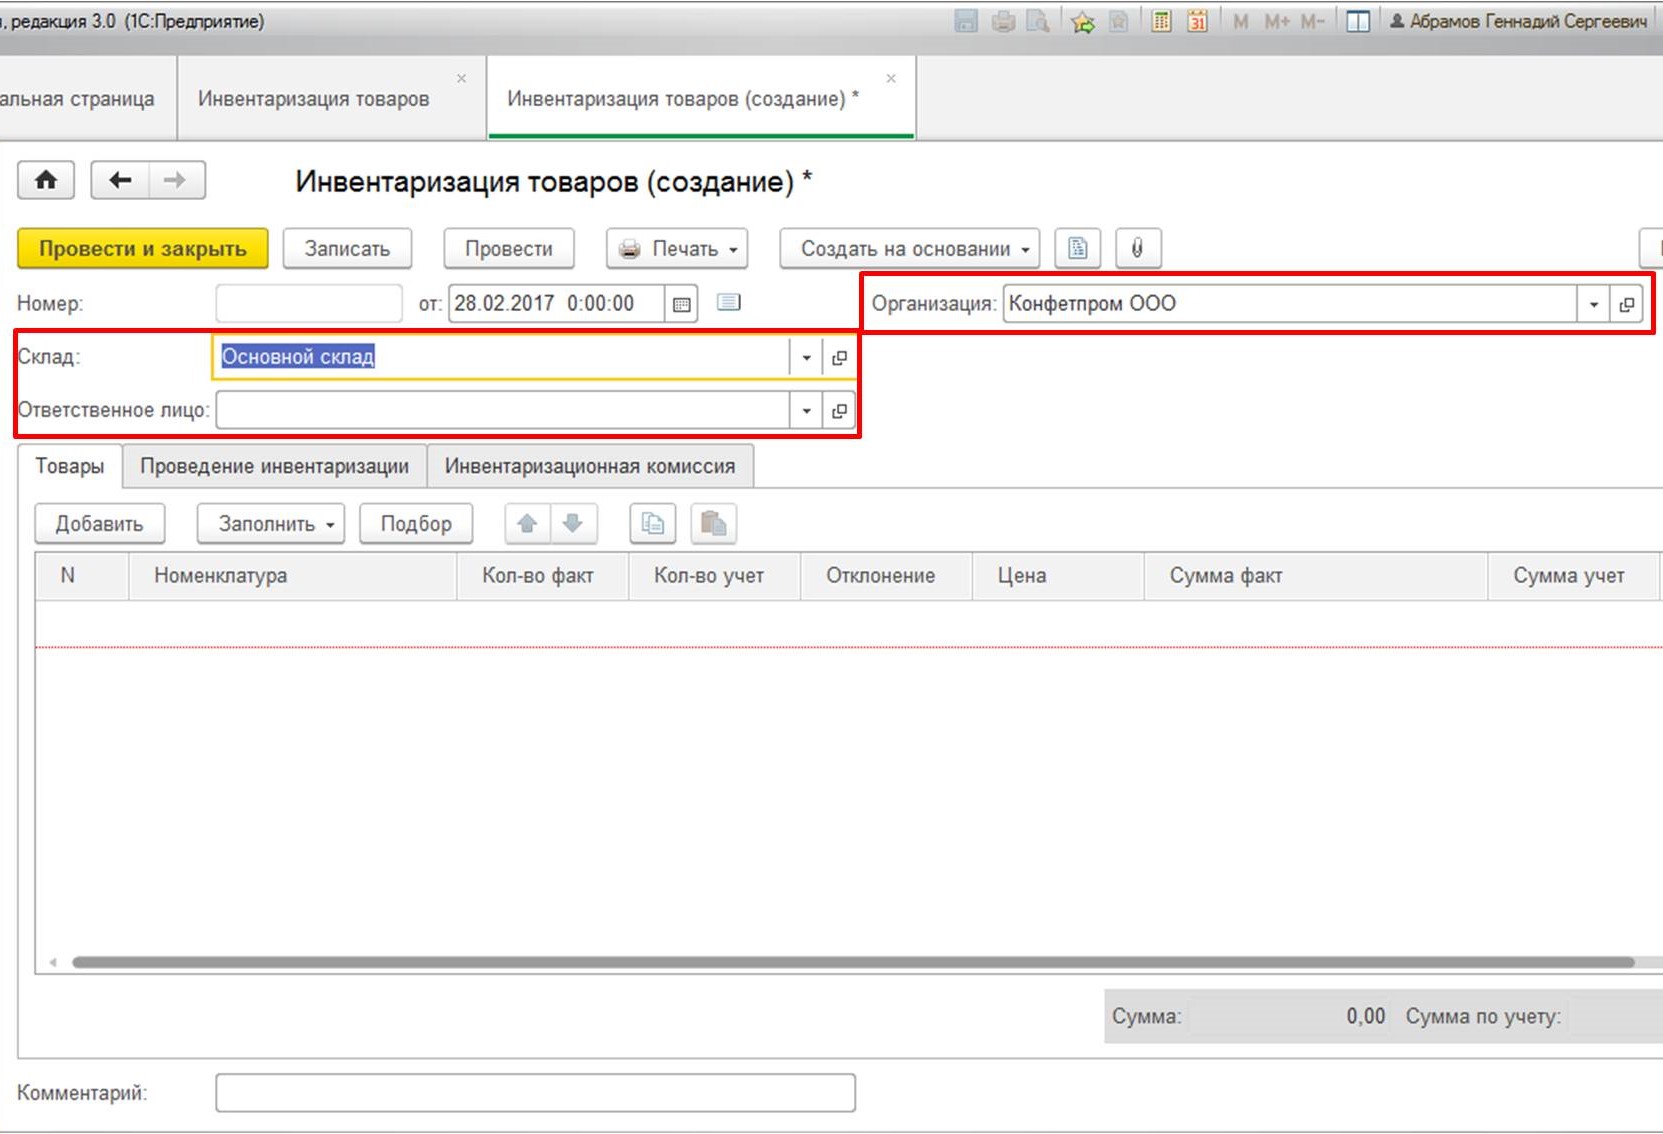Open Склад field linked item icon
Viewport: 1663px width, 1134px height.
coord(839,357)
